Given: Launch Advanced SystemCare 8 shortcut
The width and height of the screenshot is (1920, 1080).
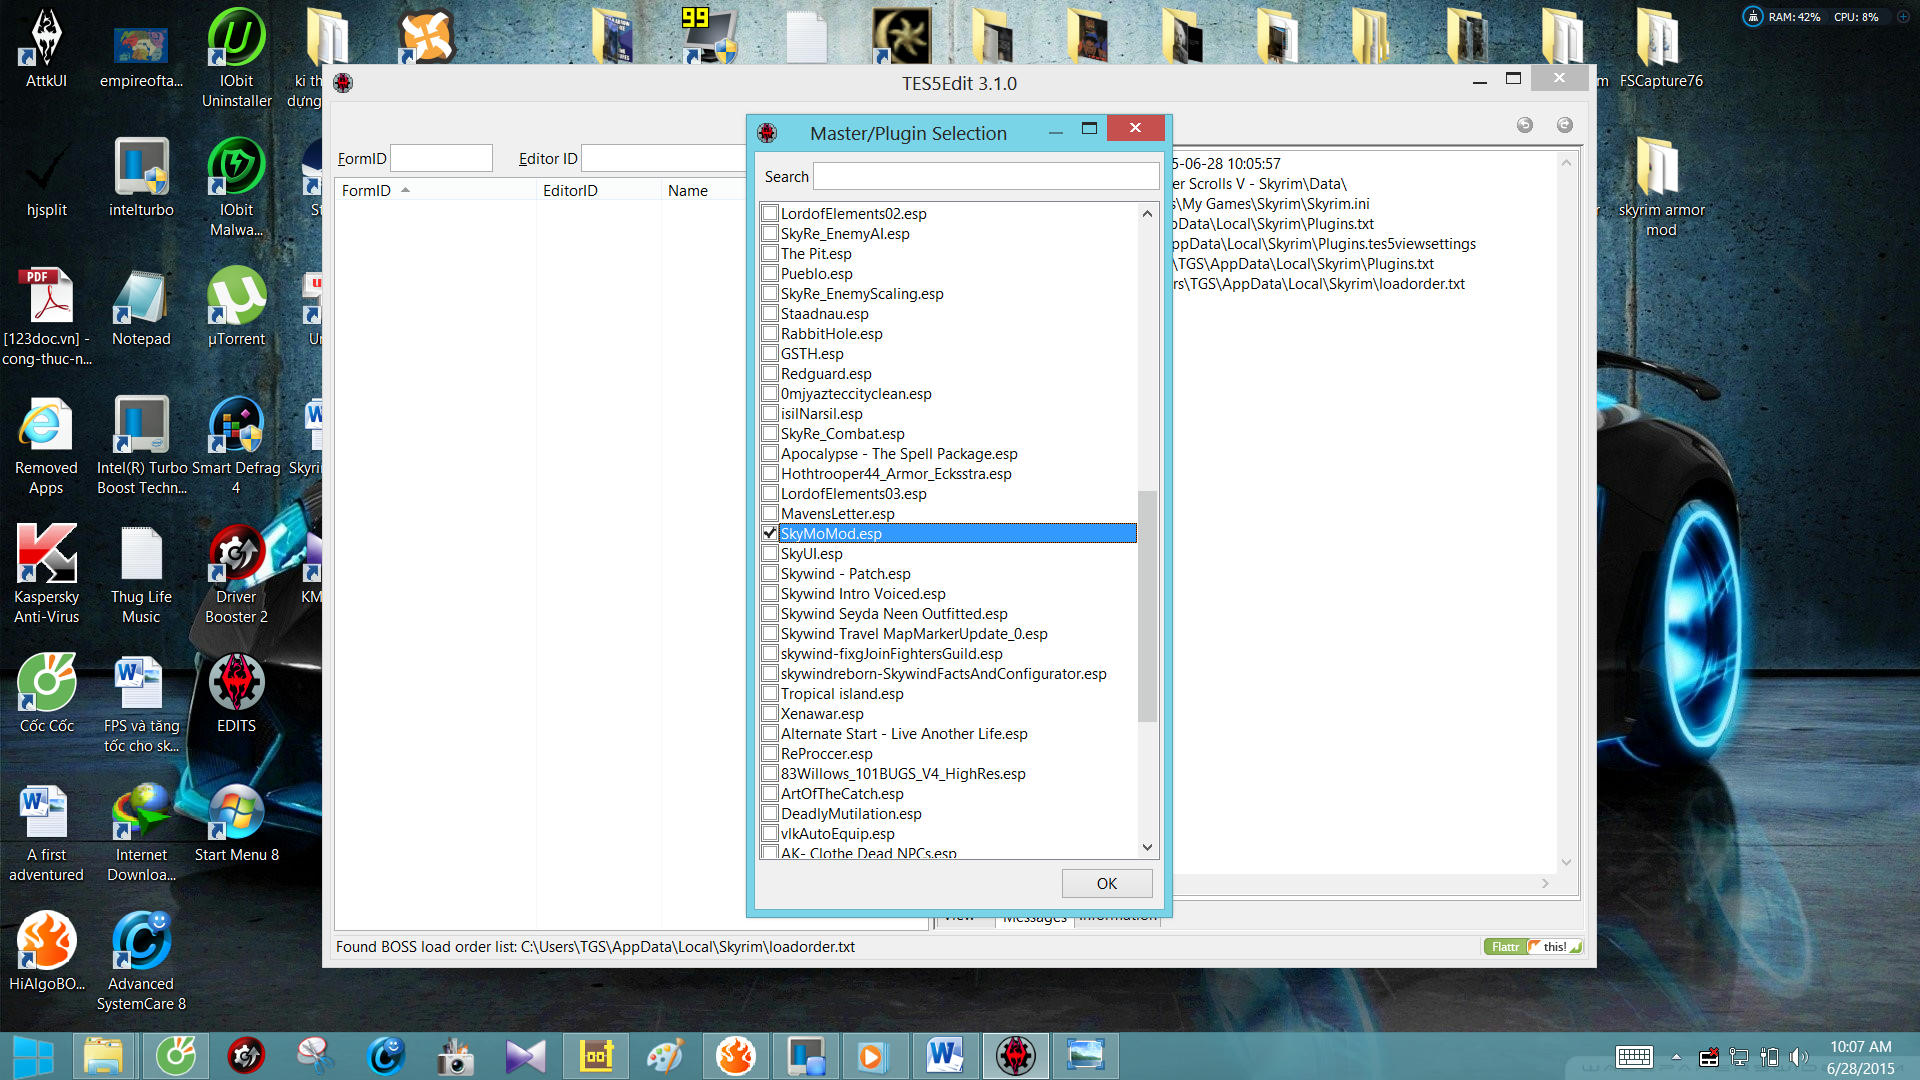Looking at the screenshot, I should (x=141, y=961).
